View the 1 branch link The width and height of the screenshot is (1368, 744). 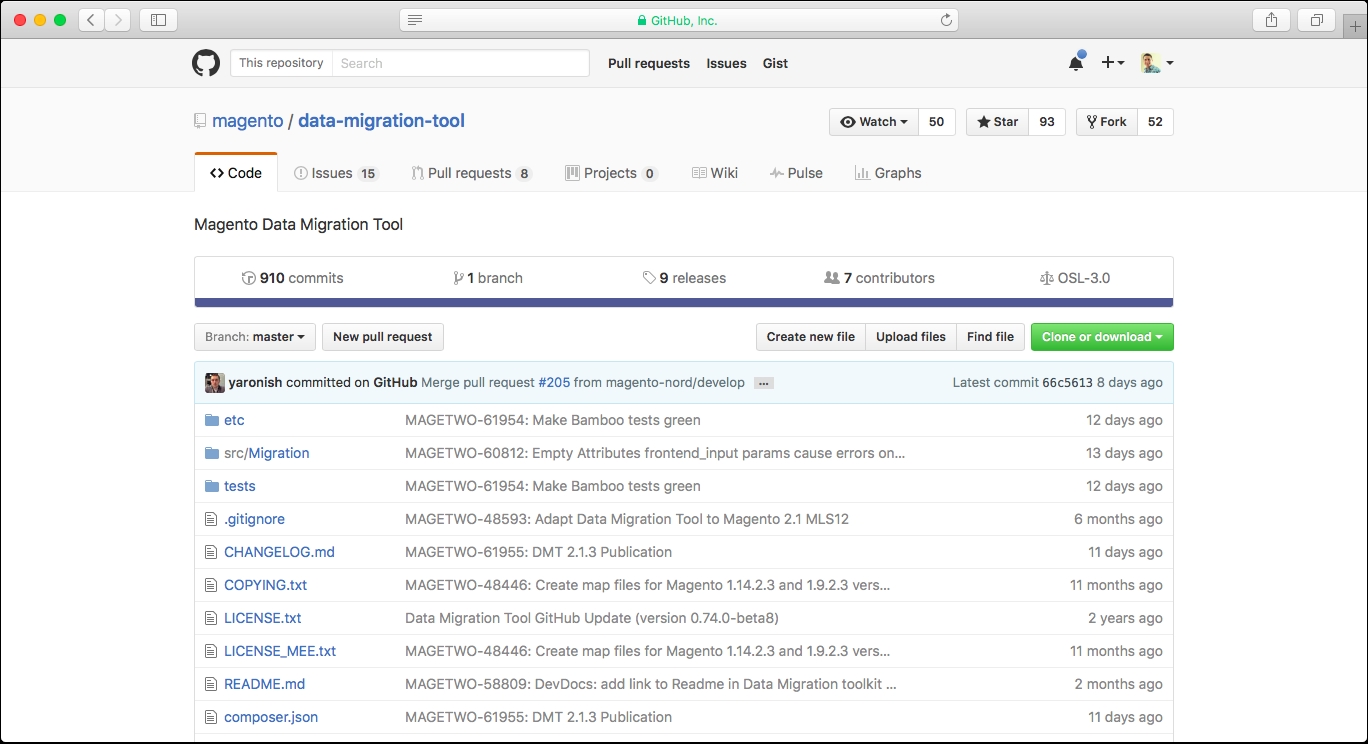pyautogui.click(x=488, y=278)
